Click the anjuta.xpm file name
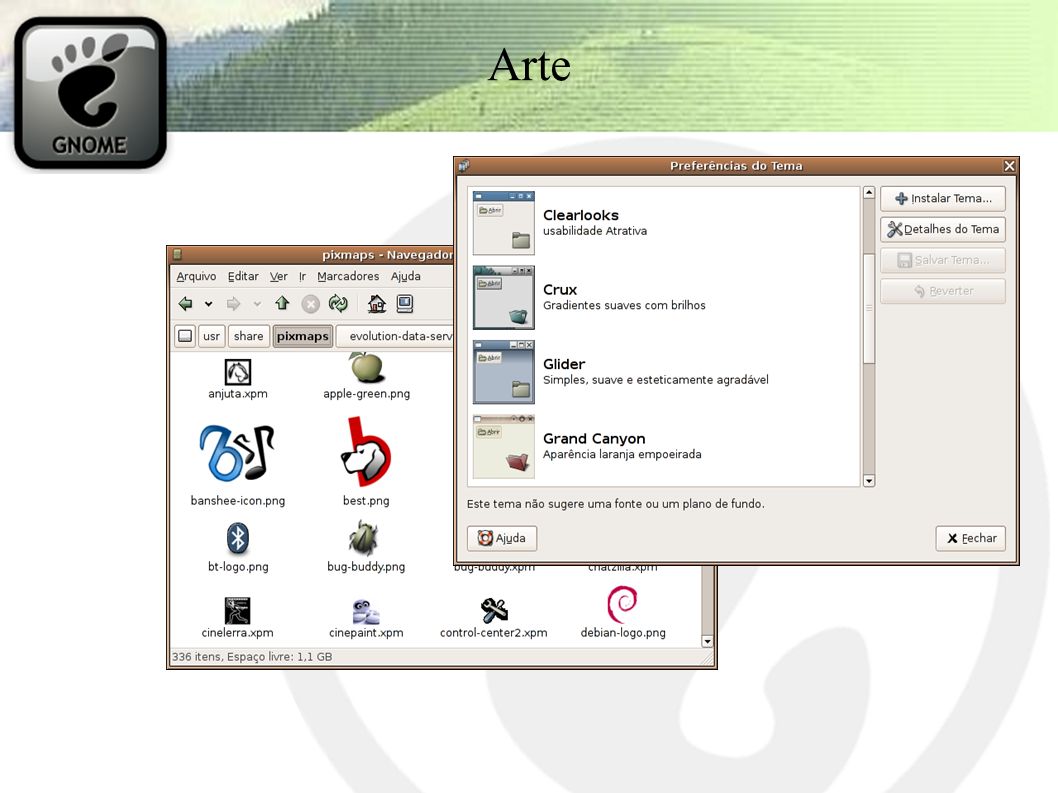This screenshot has height=793, width=1058. pos(238,393)
